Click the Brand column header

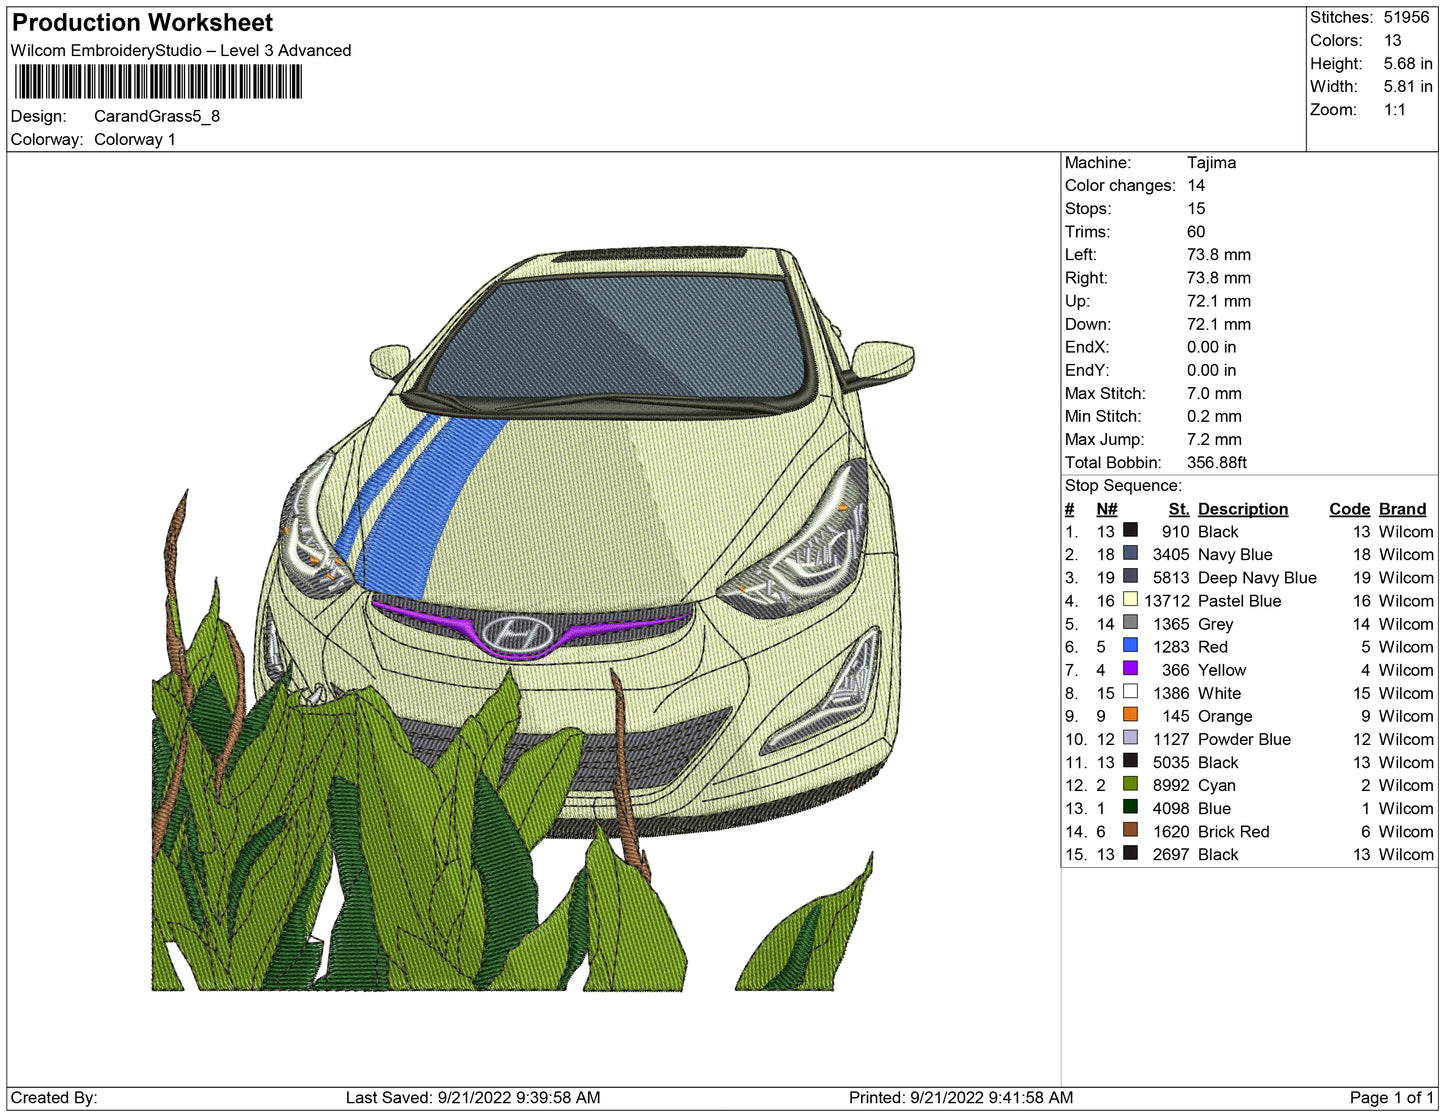(1402, 509)
